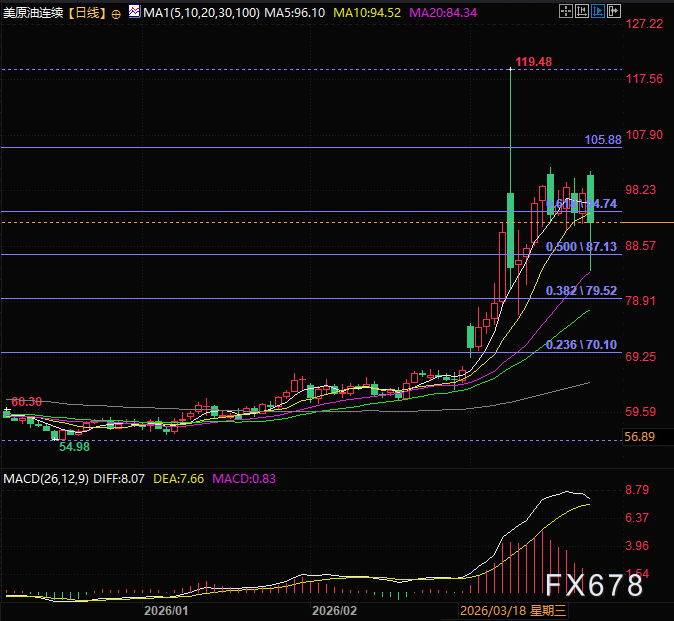Click the 美原油连续 instrument name

(x=34, y=13)
